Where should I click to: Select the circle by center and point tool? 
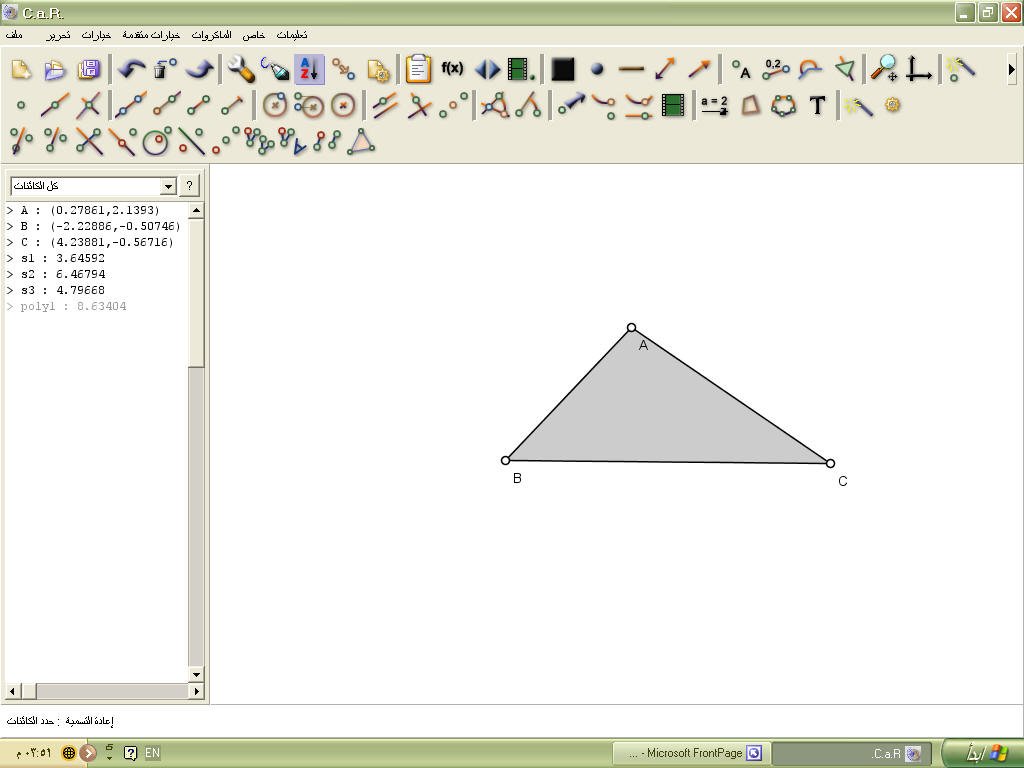275,105
